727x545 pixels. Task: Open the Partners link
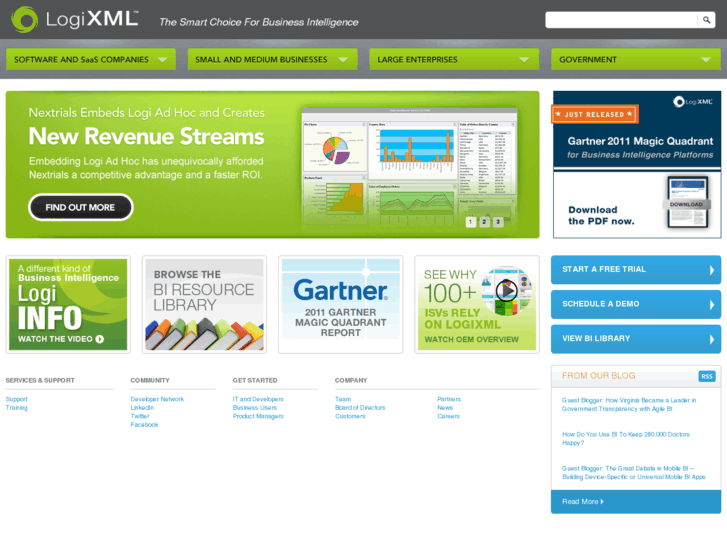[x=449, y=399]
